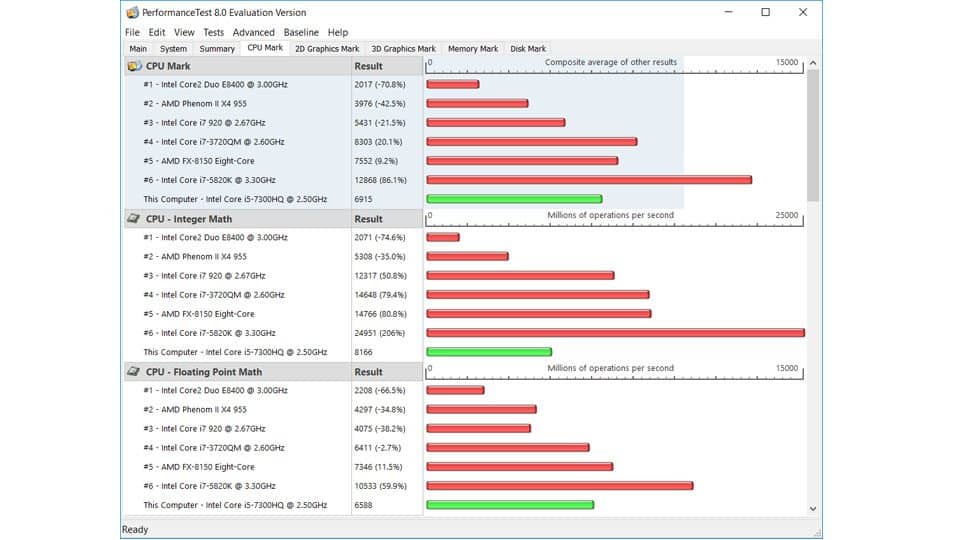Open the File menu
The width and height of the screenshot is (960, 540).
coord(132,32)
